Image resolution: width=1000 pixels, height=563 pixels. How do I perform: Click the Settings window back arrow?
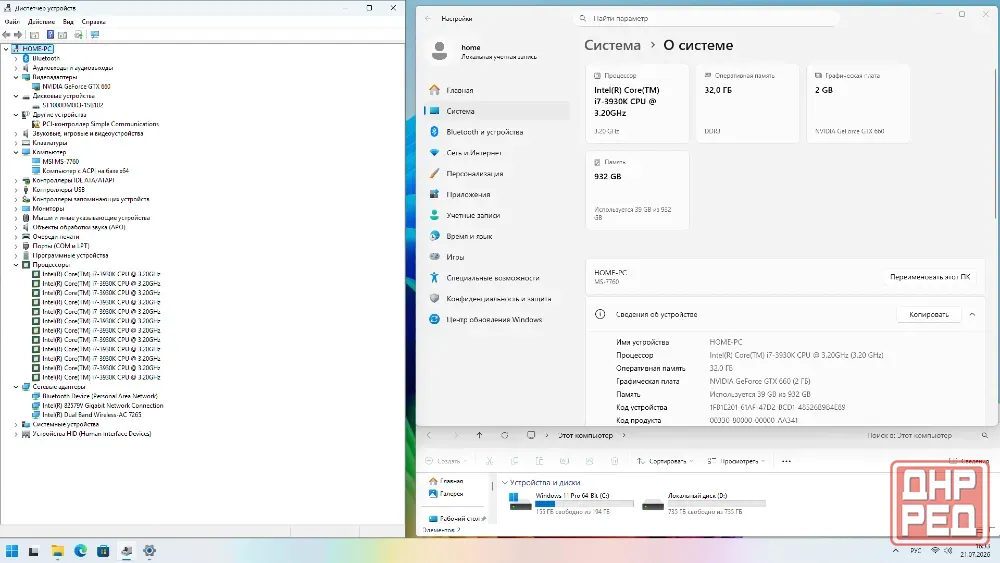coord(428,18)
